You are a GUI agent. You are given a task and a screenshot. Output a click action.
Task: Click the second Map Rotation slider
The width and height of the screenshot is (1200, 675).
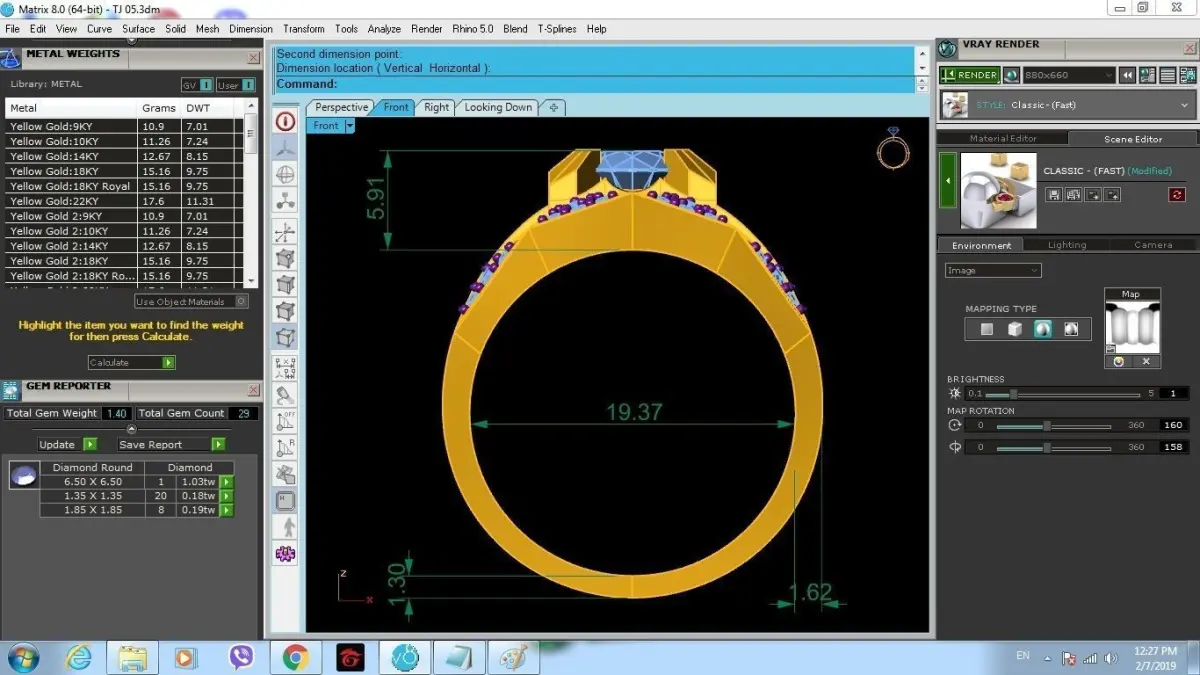[x=1054, y=447]
